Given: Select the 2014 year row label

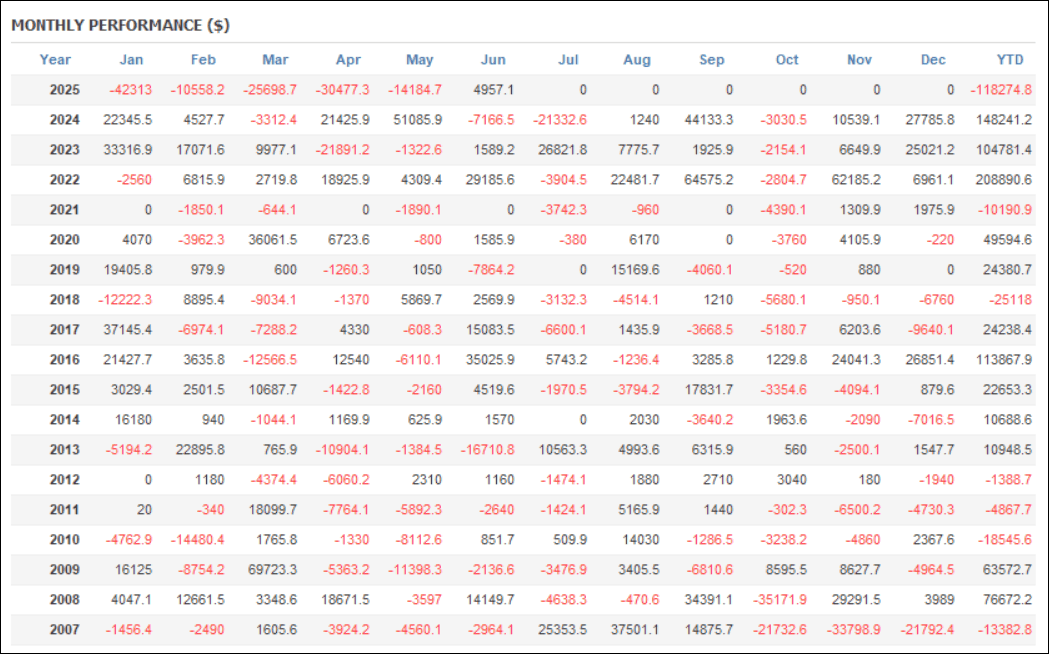Looking at the screenshot, I should tap(64, 420).
